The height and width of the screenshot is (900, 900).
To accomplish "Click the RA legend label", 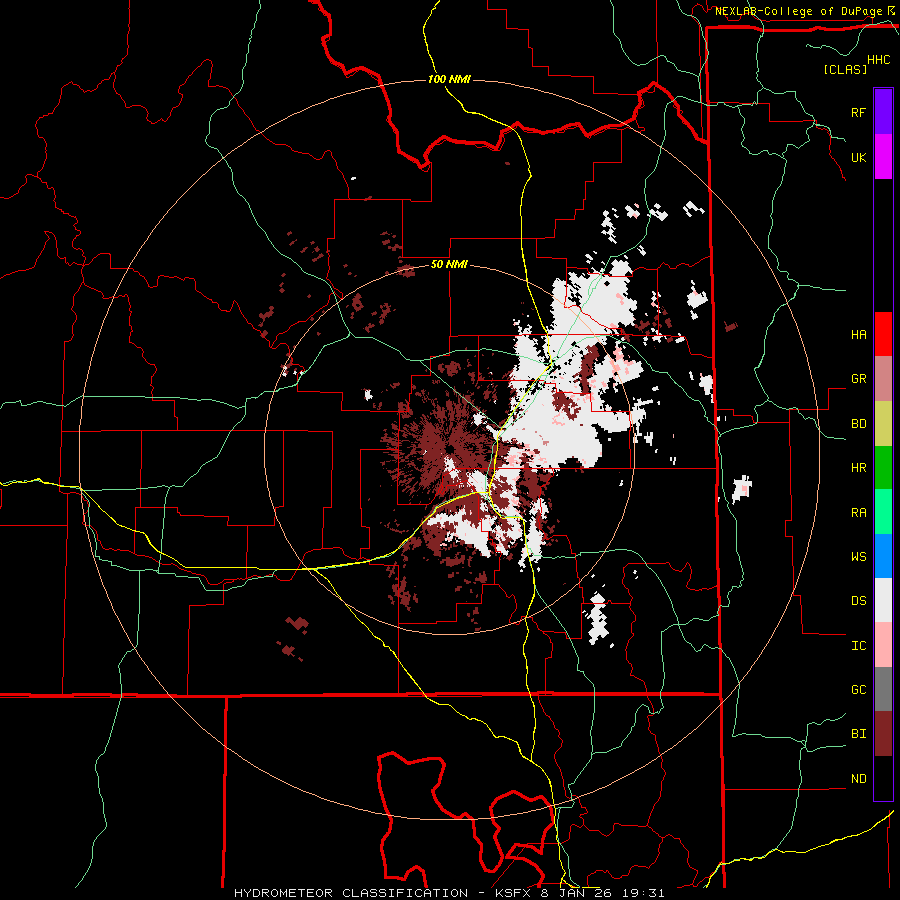I will pyautogui.click(x=858, y=513).
